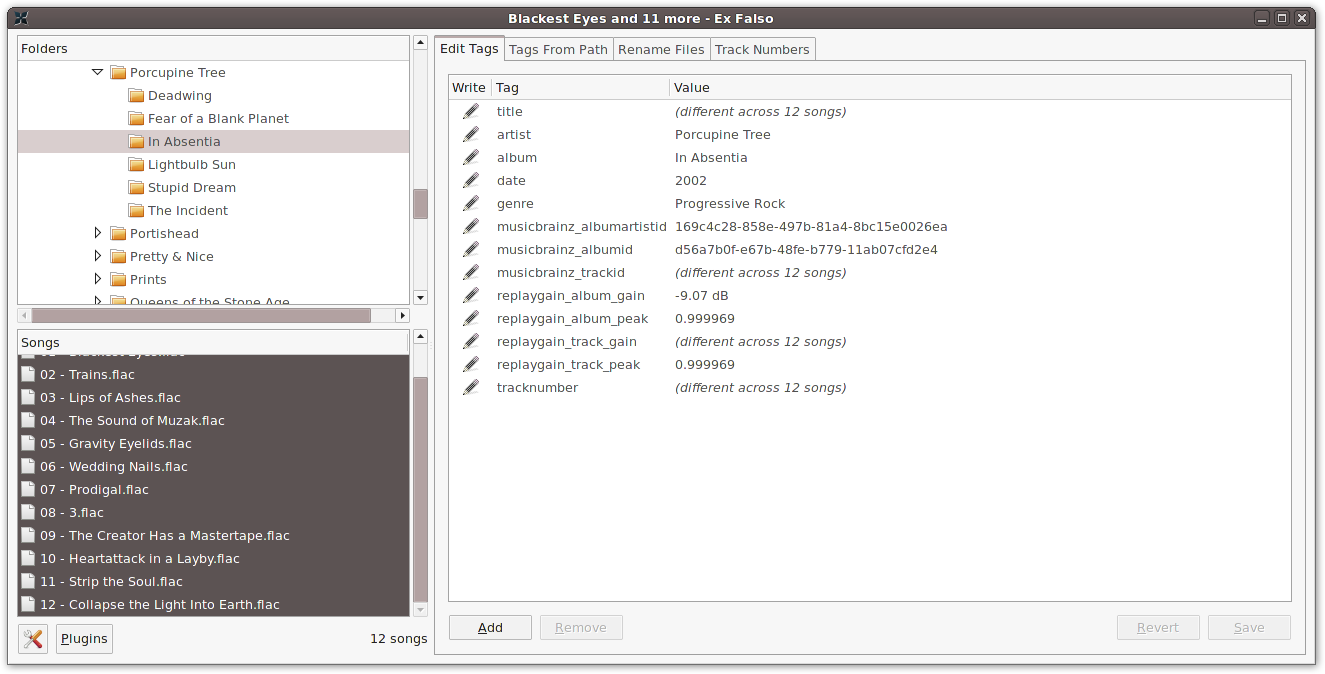This screenshot has height=674, width=1325.
Task: Click the Stupid Dream folder icon
Action: tap(137, 187)
